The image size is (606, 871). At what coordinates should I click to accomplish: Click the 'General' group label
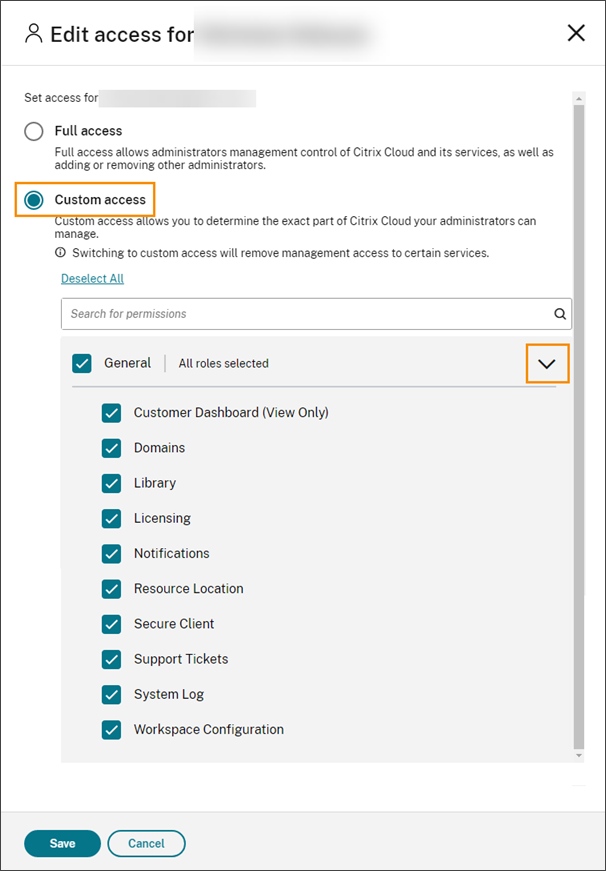coord(127,363)
